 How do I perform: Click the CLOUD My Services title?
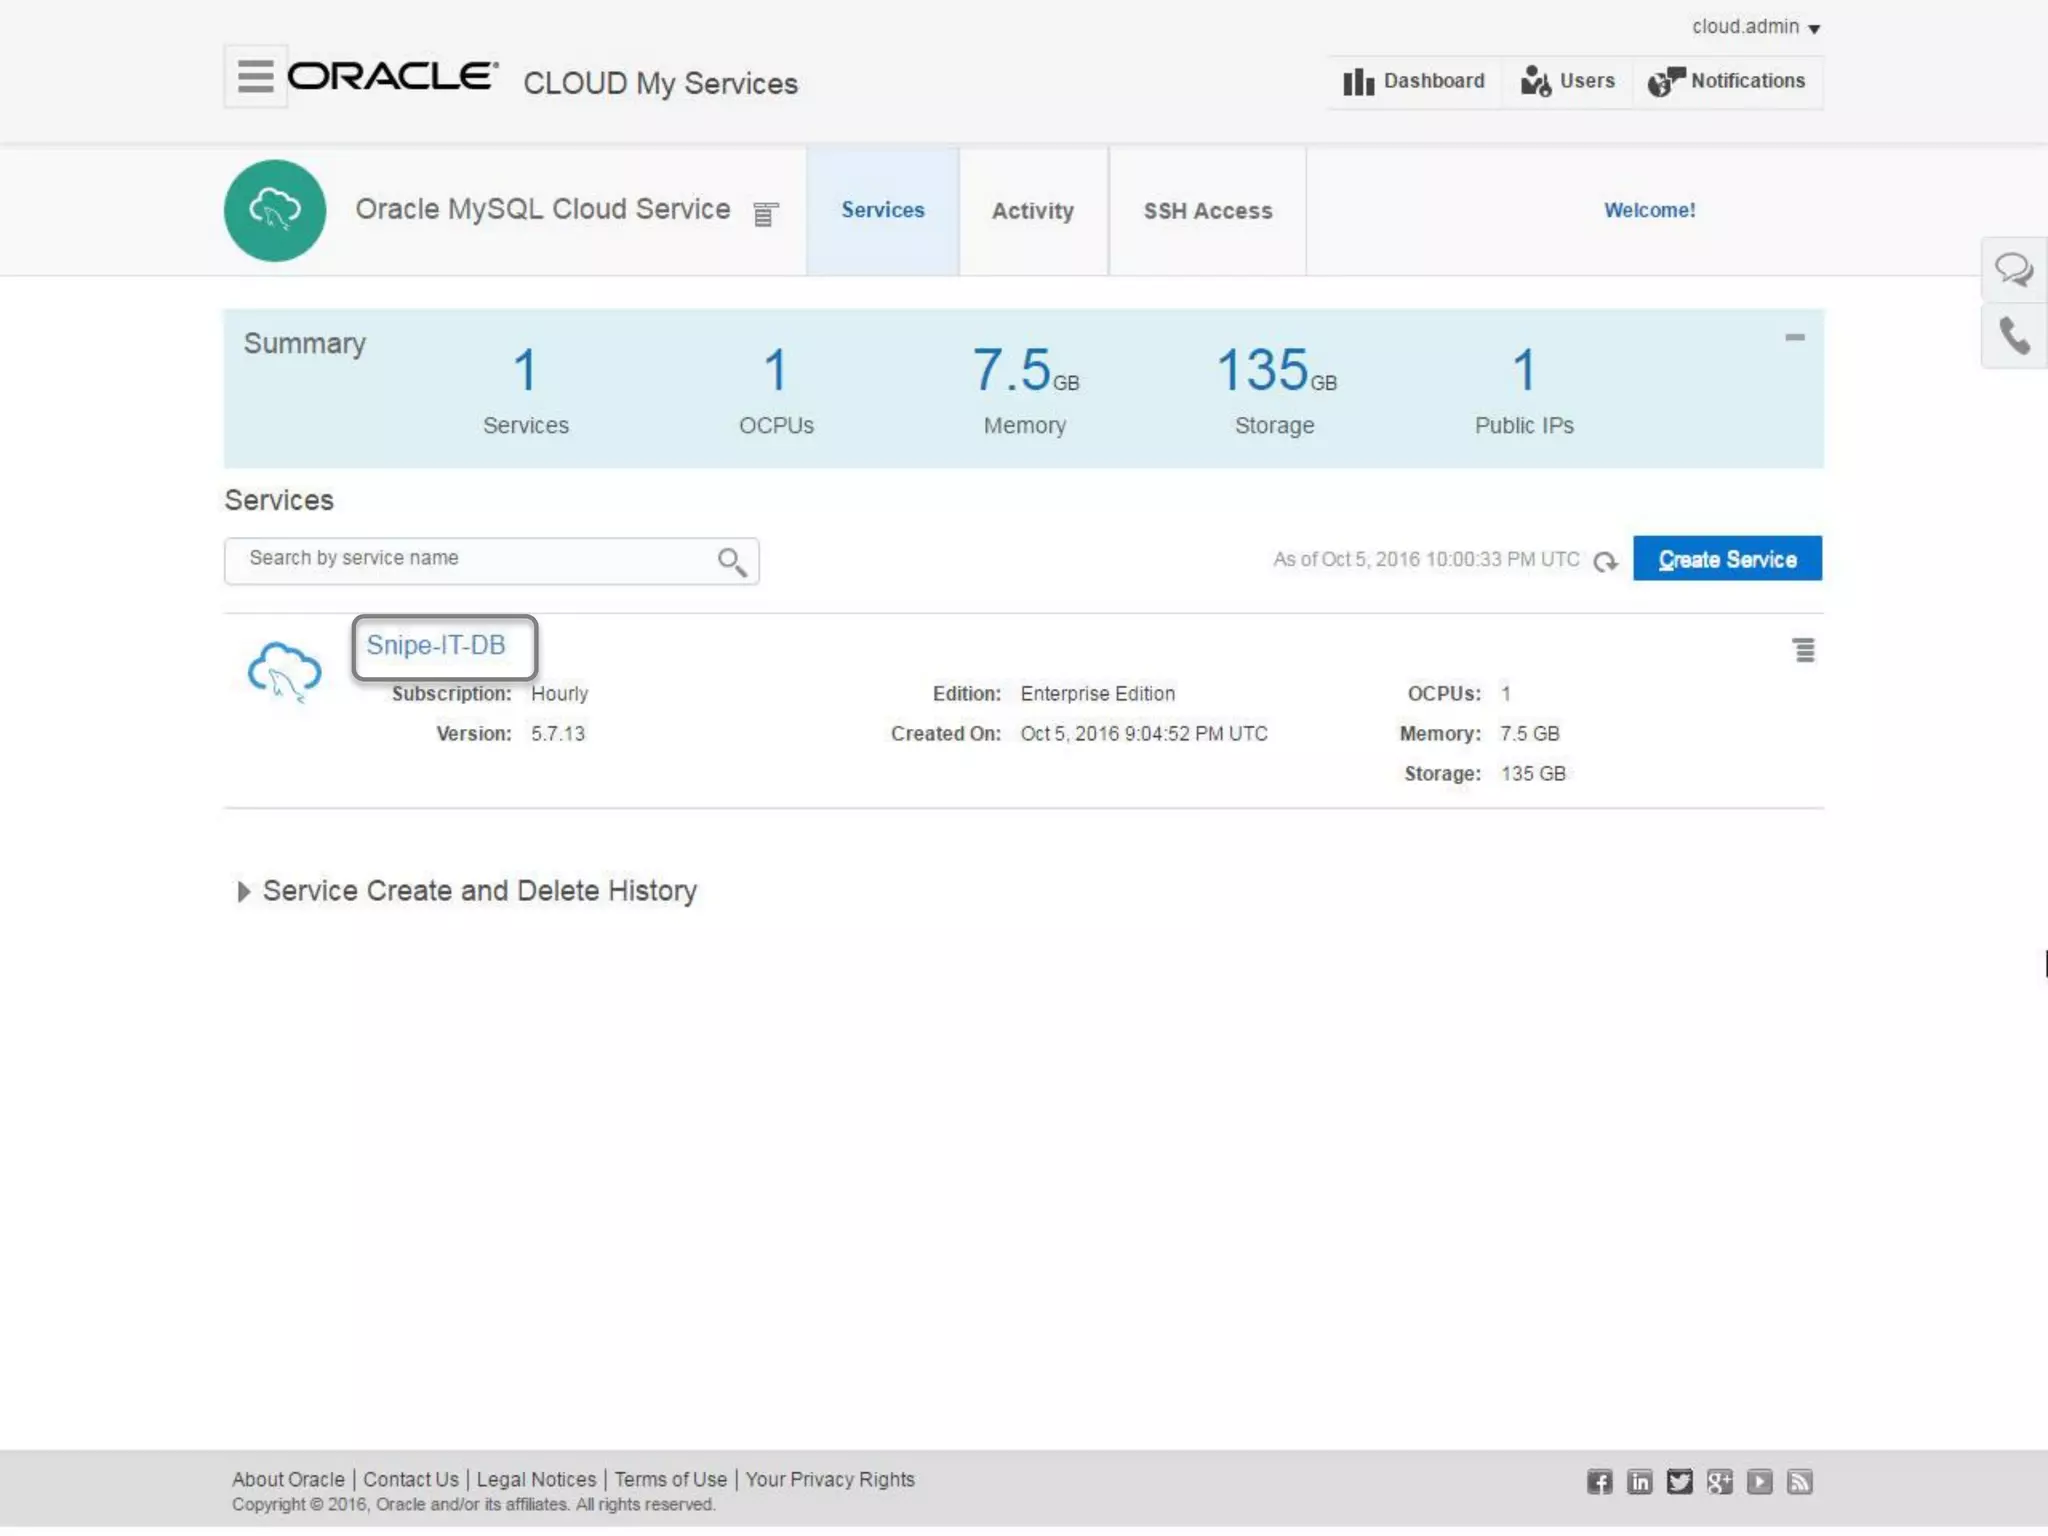pyautogui.click(x=660, y=84)
